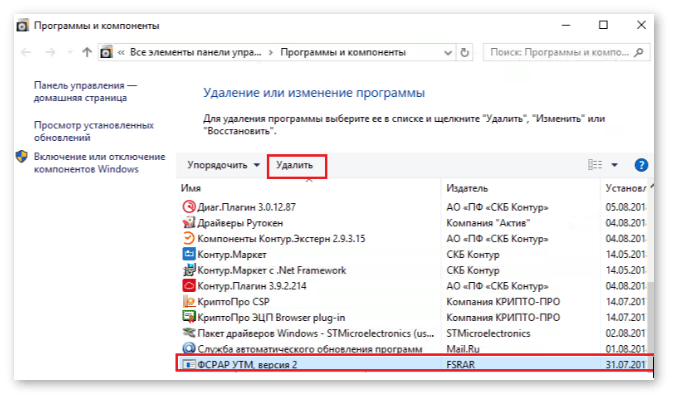Select 'ФСРАР УТМ, версия 2' row
This screenshot has width=673, height=399.
415,364
